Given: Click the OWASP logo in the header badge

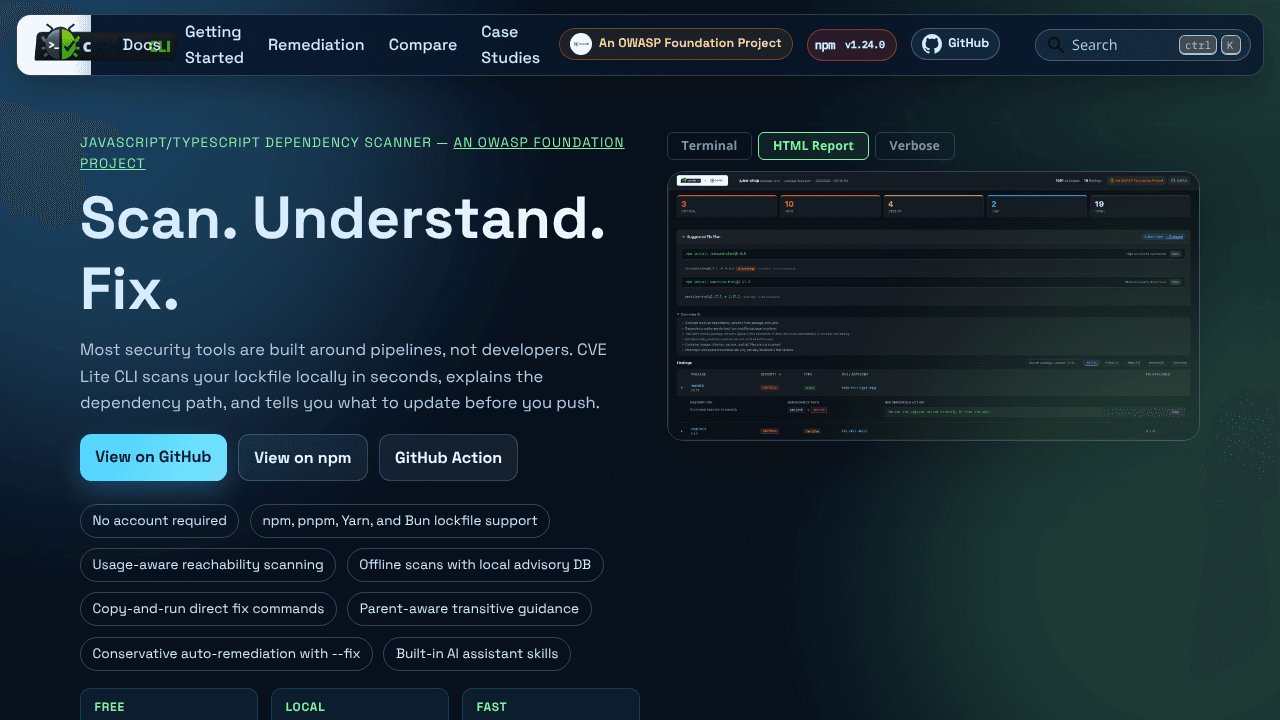Looking at the screenshot, I should (x=581, y=44).
